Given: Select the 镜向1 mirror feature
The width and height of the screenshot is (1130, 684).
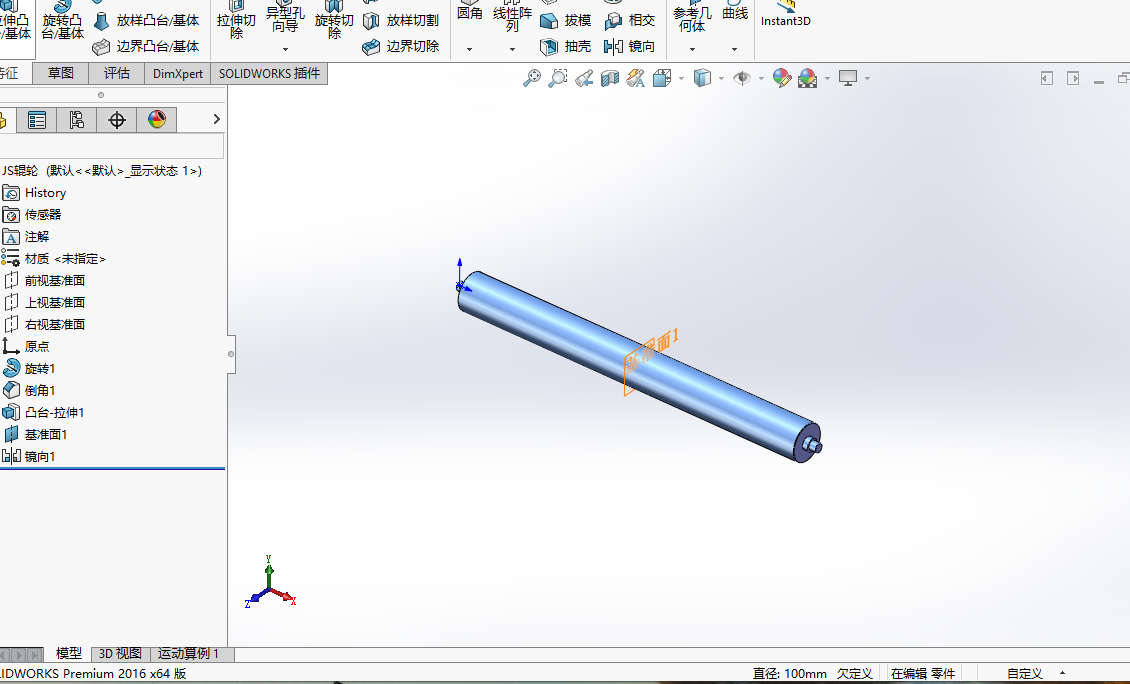Looking at the screenshot, I should tap(29, 457).
